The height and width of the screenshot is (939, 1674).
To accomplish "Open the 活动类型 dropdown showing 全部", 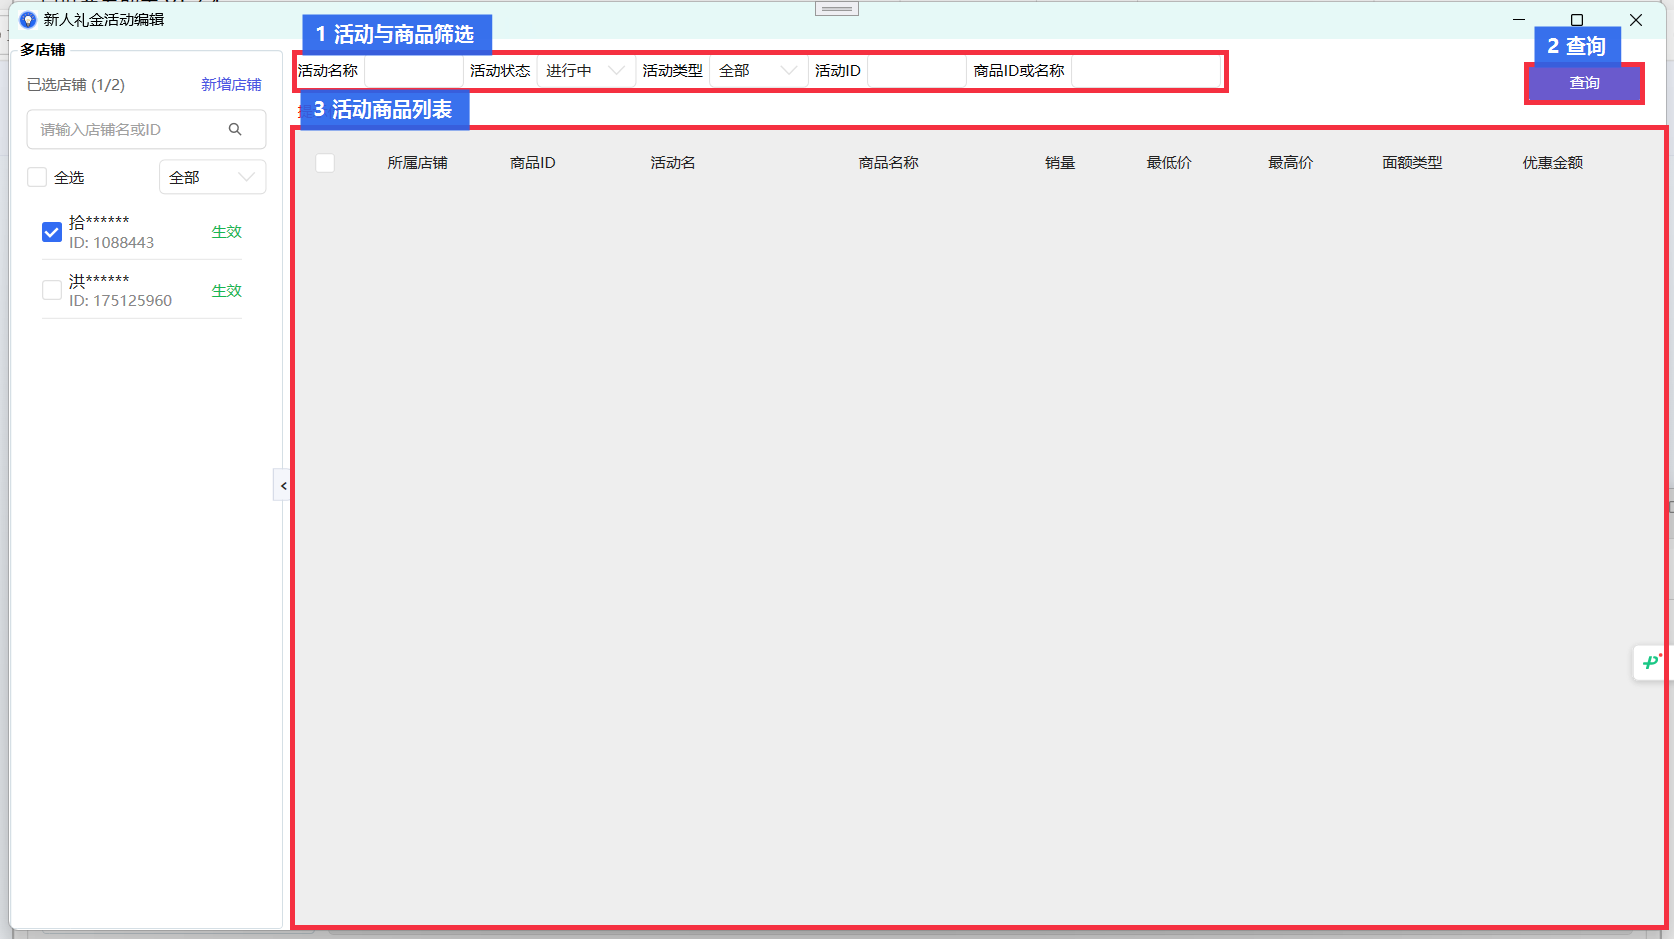I will pos(758,71).
